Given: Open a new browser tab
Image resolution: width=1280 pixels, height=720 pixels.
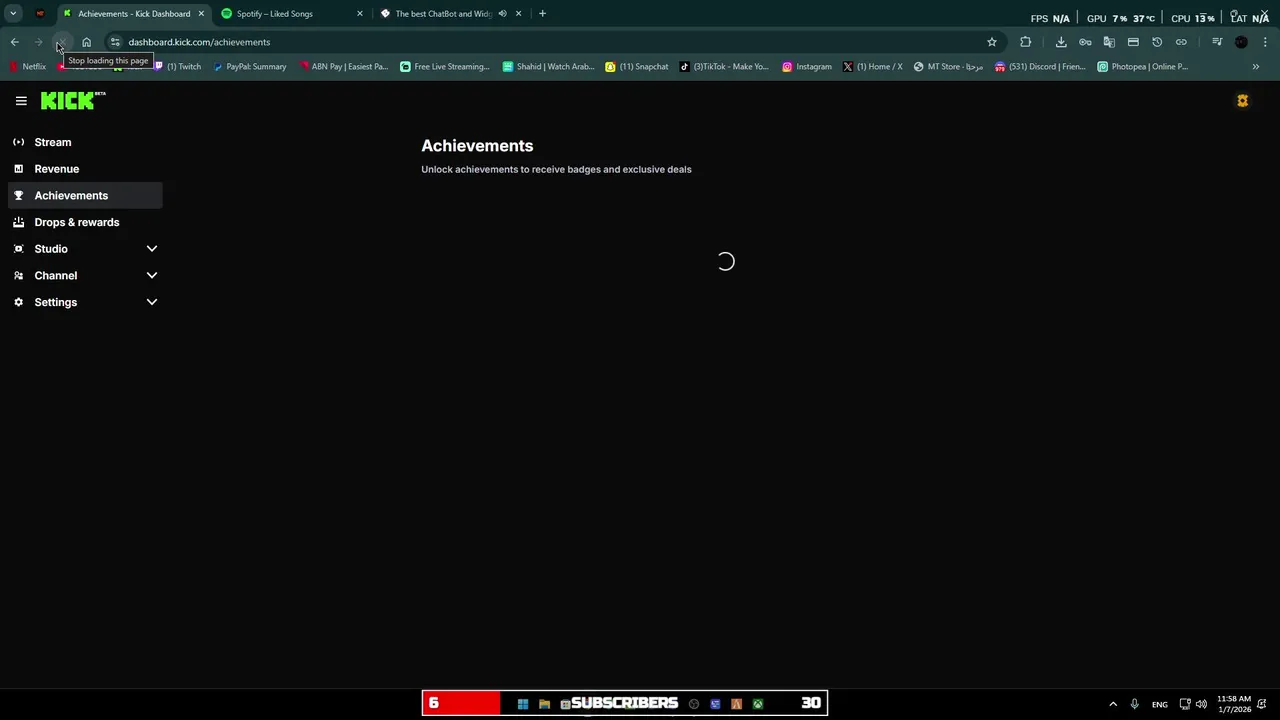Looking at the screenshot, I should tap(542, 14).
